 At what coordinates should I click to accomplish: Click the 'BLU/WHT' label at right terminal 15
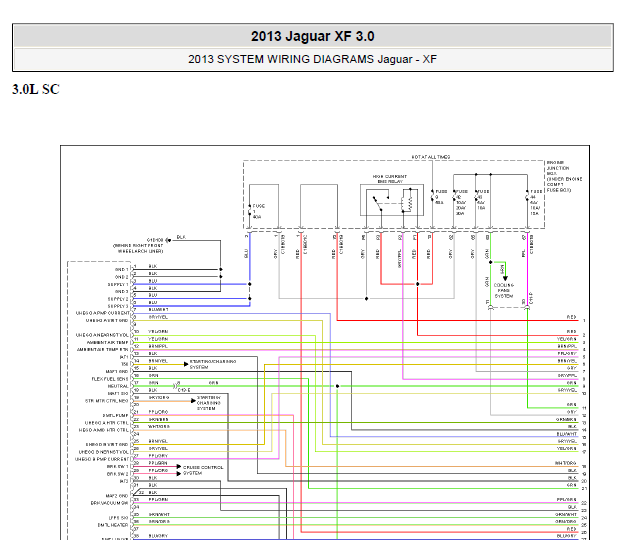(x=566, y=434)
